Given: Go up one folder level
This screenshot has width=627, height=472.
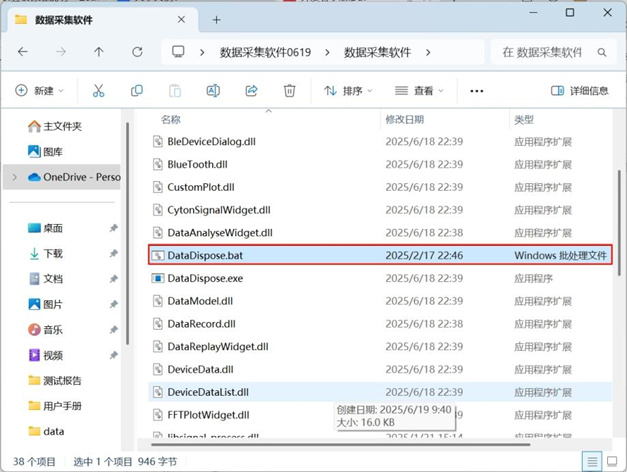Looking at the screenshot, I should (98, 52).
